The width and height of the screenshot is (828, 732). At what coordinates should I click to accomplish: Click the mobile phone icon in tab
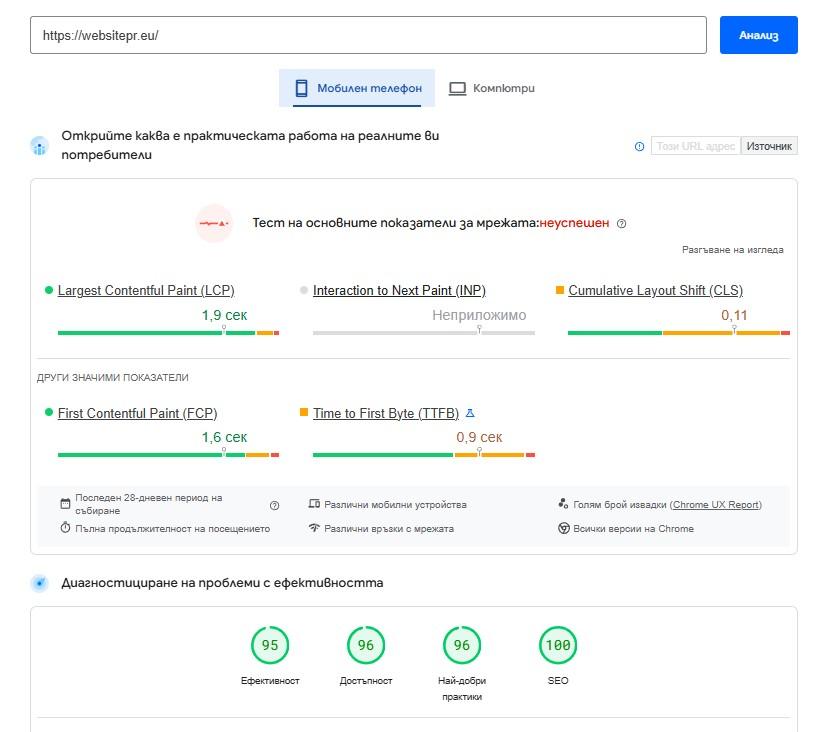click(301, 88)
